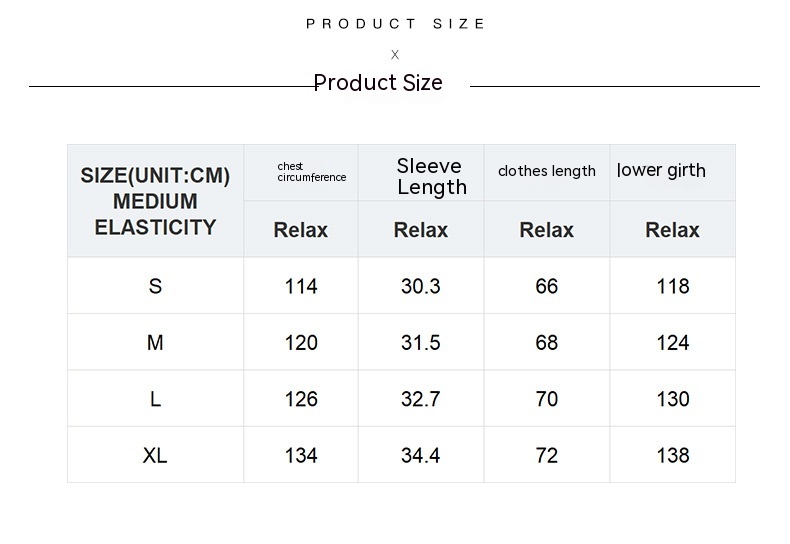Click lower girth value 124
Screen dimensions: 790x544
point(673,343)
